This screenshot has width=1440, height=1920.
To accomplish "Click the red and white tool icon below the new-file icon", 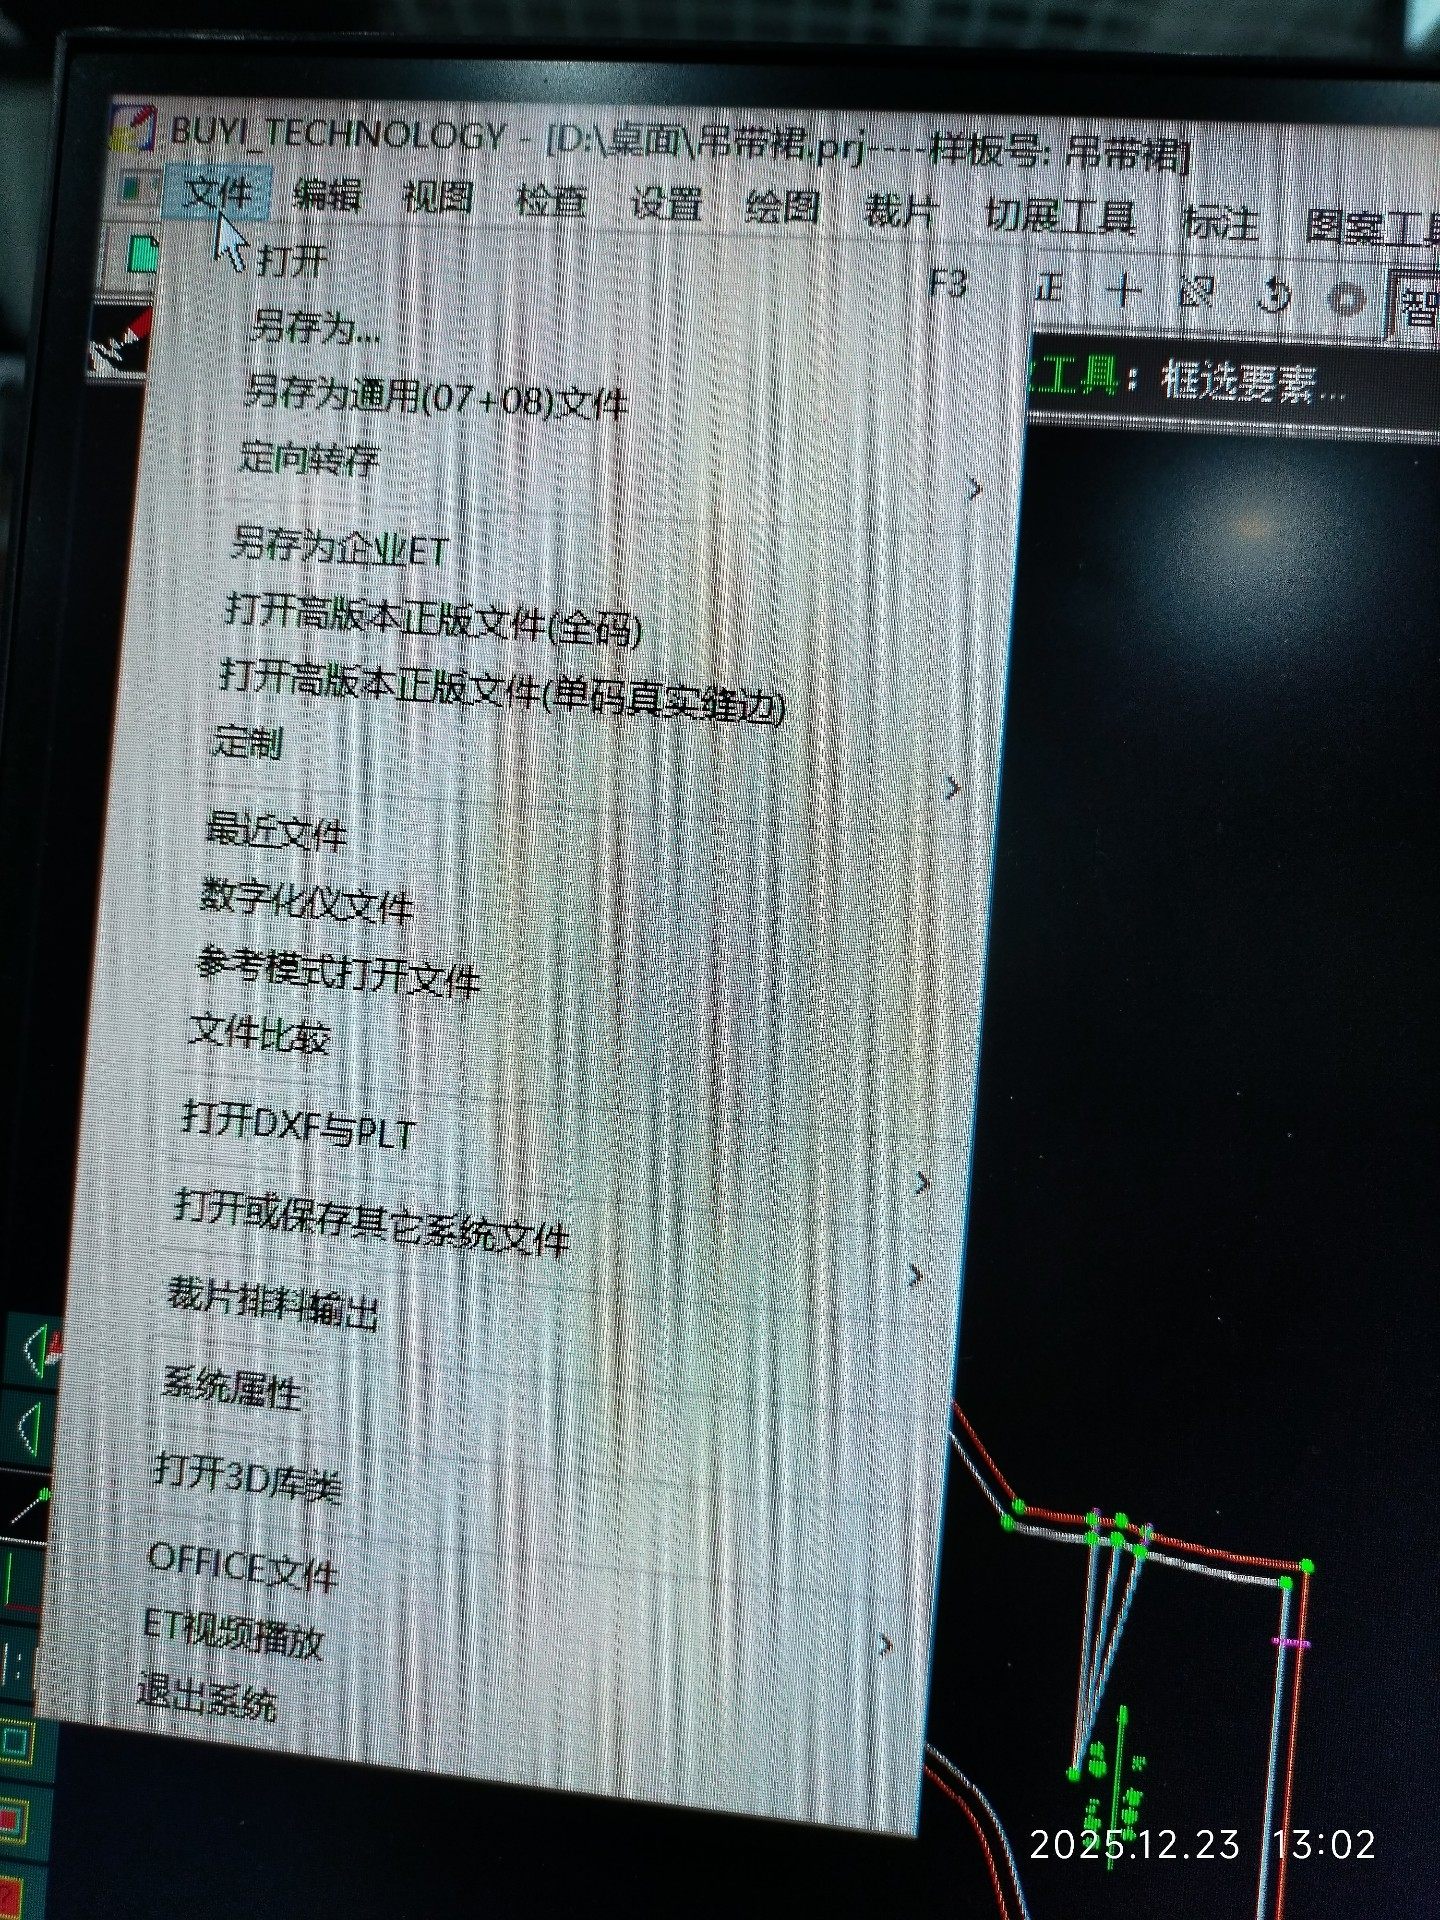I will pos(122,340).
